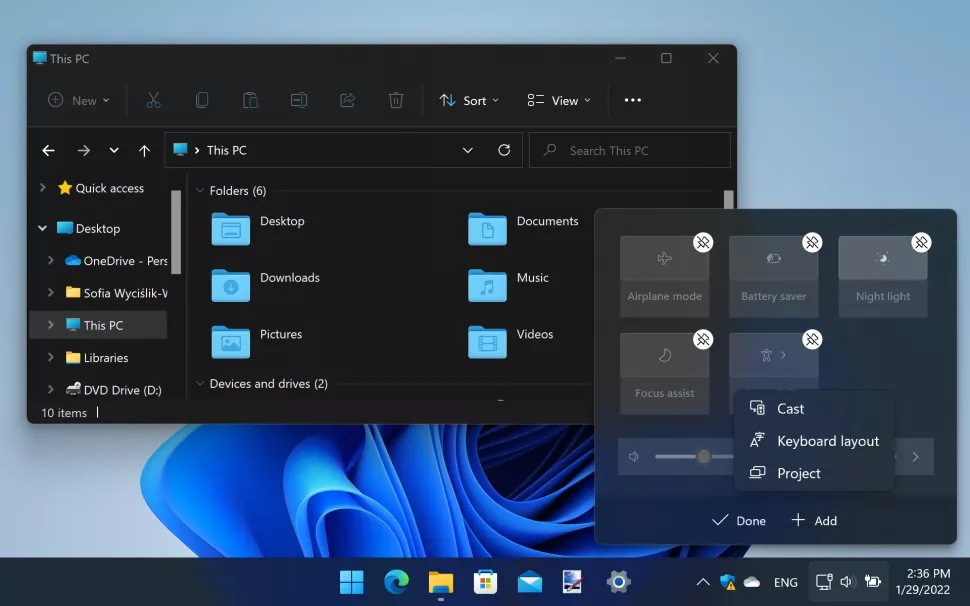Image resolution: width=970 pixels, height=606 pixels.
Task: Open address bar history dropdown
Action: tap(468, 150)
